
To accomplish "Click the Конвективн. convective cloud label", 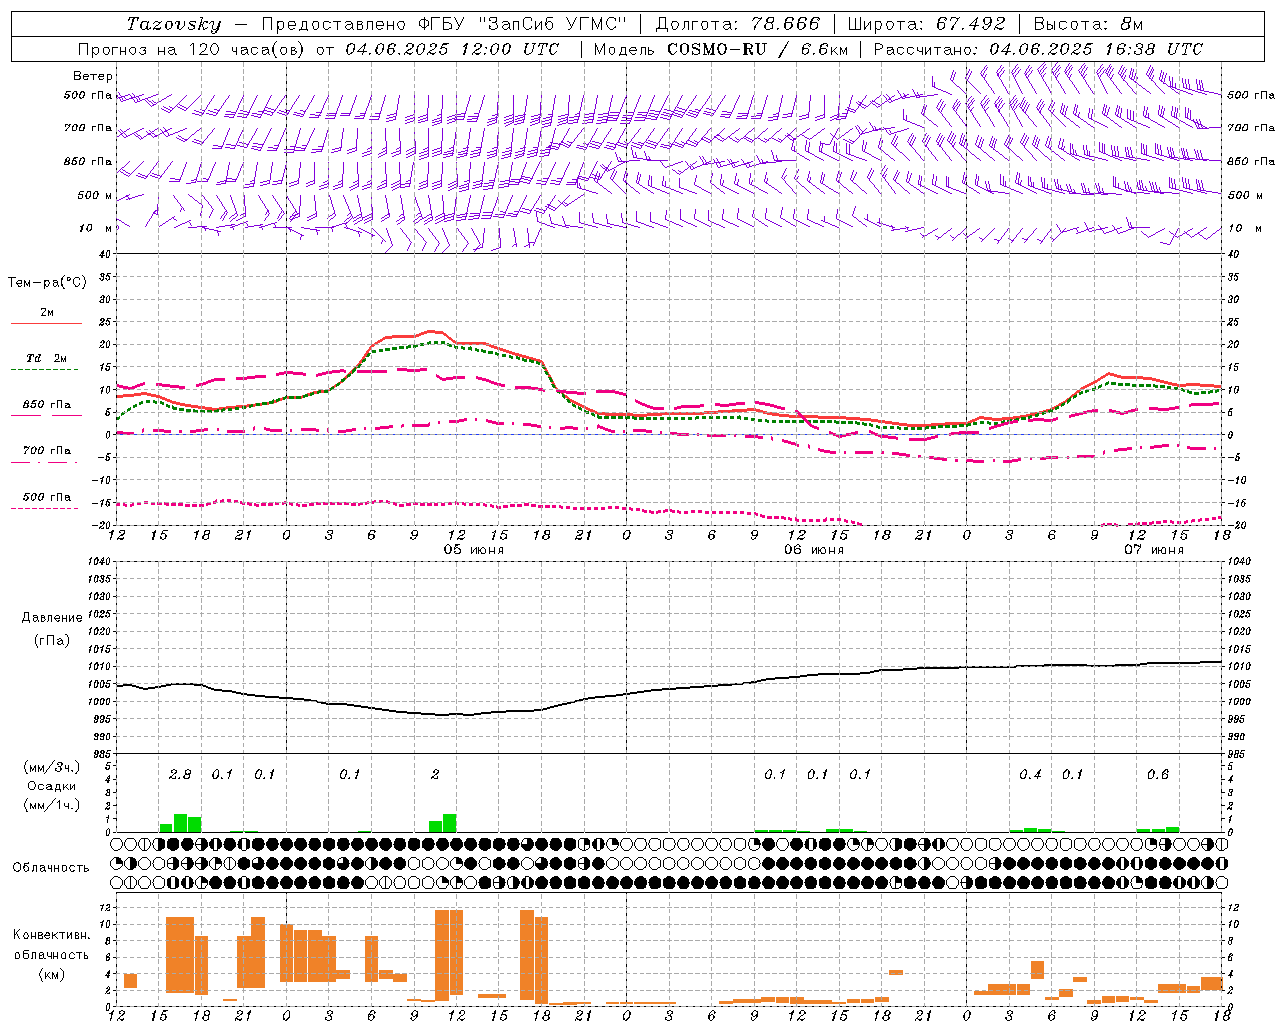I will 51,935.
